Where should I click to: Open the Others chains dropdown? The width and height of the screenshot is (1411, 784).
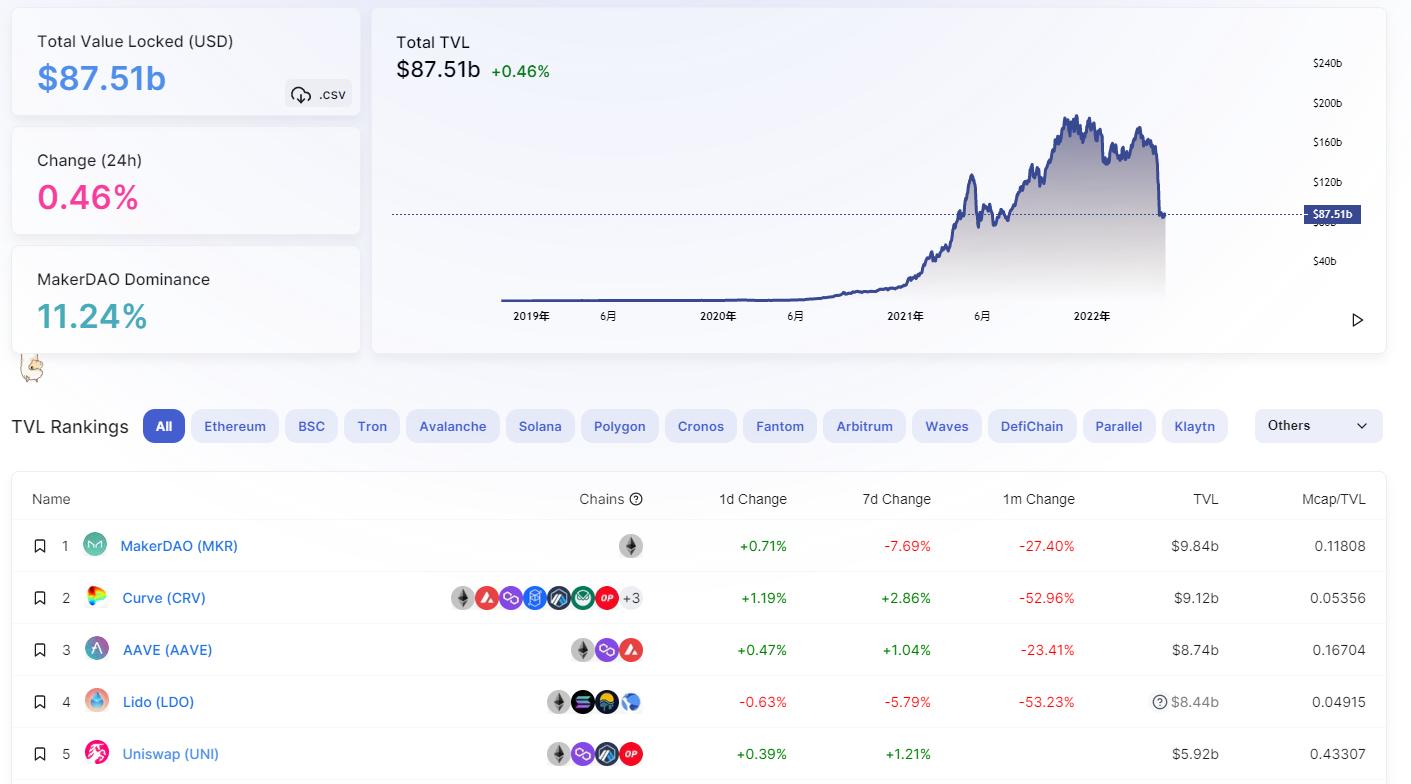[x=1318, y=425]
